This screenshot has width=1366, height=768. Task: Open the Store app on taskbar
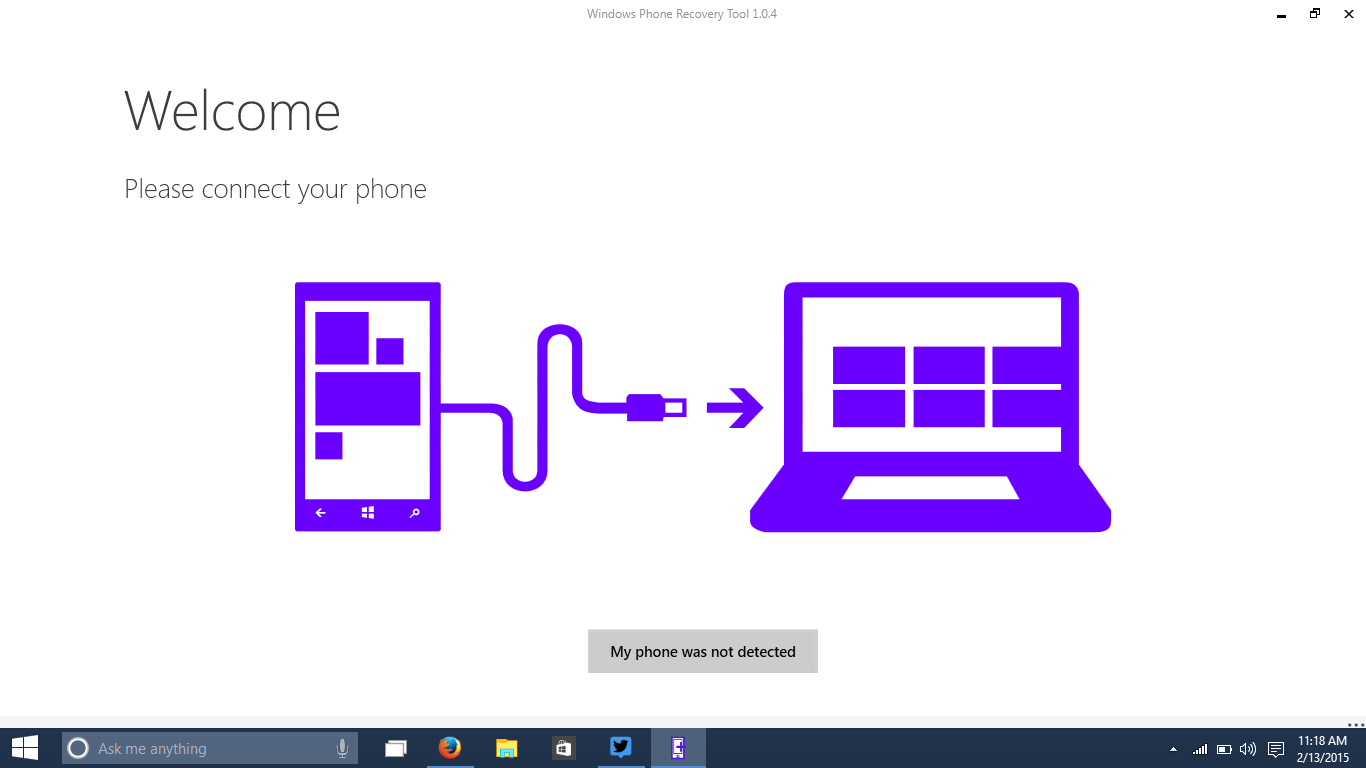click(563, 748)
